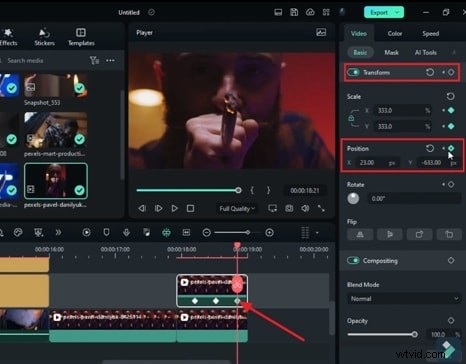Click the flip horizontal button

click(x=360, y=234)
